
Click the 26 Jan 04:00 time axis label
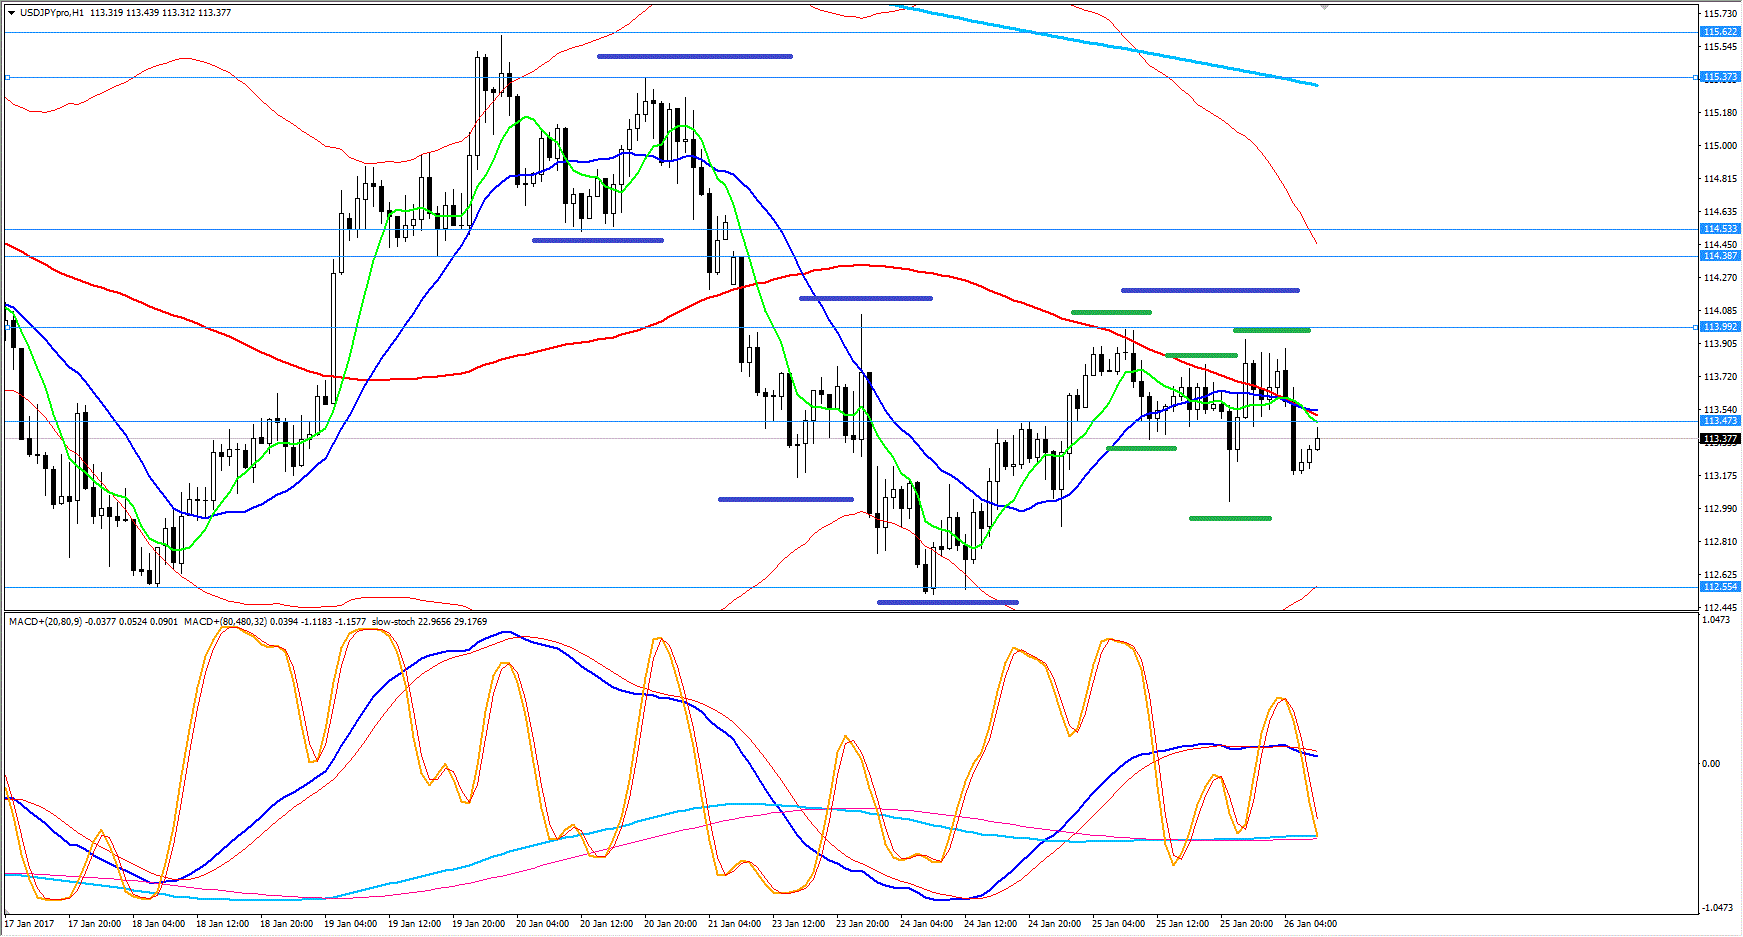1310,924
